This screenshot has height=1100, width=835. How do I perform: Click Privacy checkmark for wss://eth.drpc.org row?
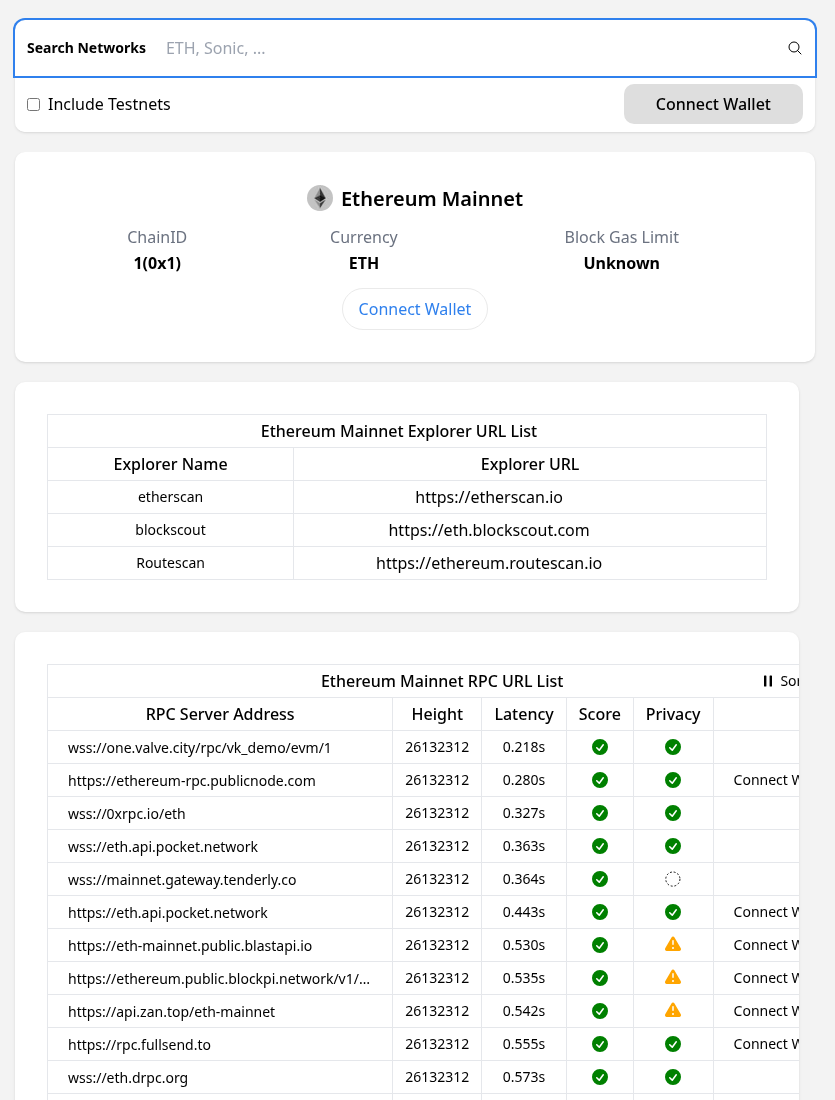[x=673, y=1077]
